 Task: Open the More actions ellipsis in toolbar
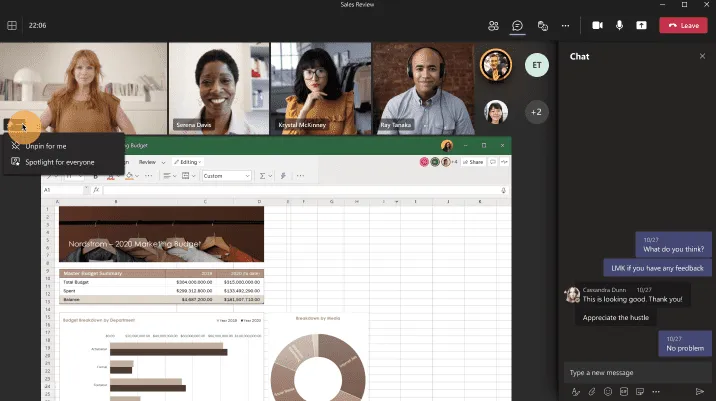pyautogui.click(x=566, y=25)
